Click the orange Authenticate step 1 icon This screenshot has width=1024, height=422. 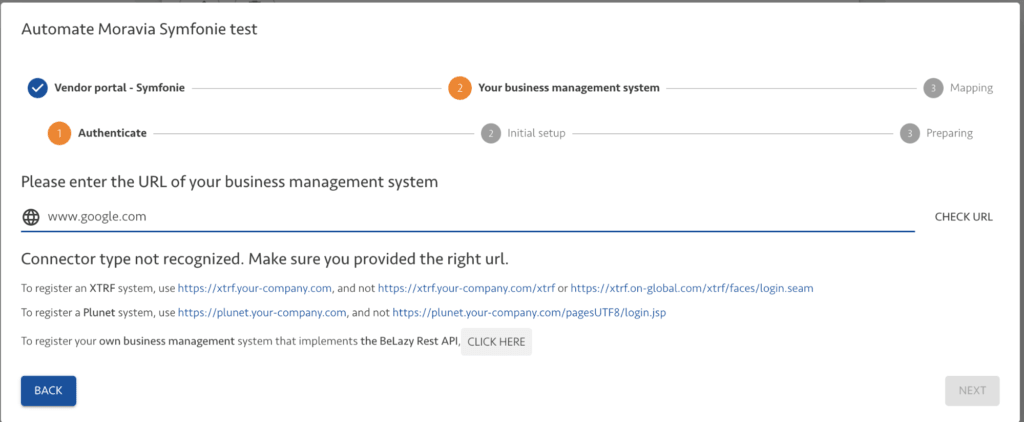pyautogui.click(x=59, y=133)
